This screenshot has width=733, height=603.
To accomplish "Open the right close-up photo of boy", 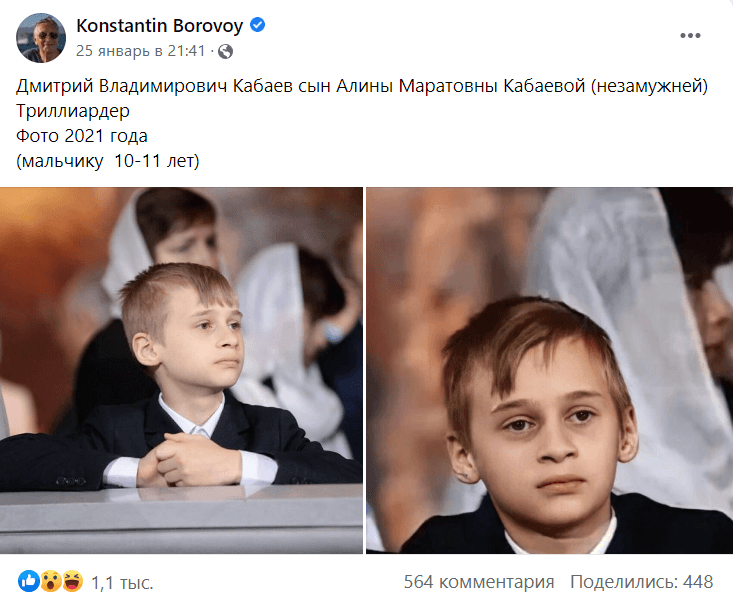I will click(x=549, y=370).
